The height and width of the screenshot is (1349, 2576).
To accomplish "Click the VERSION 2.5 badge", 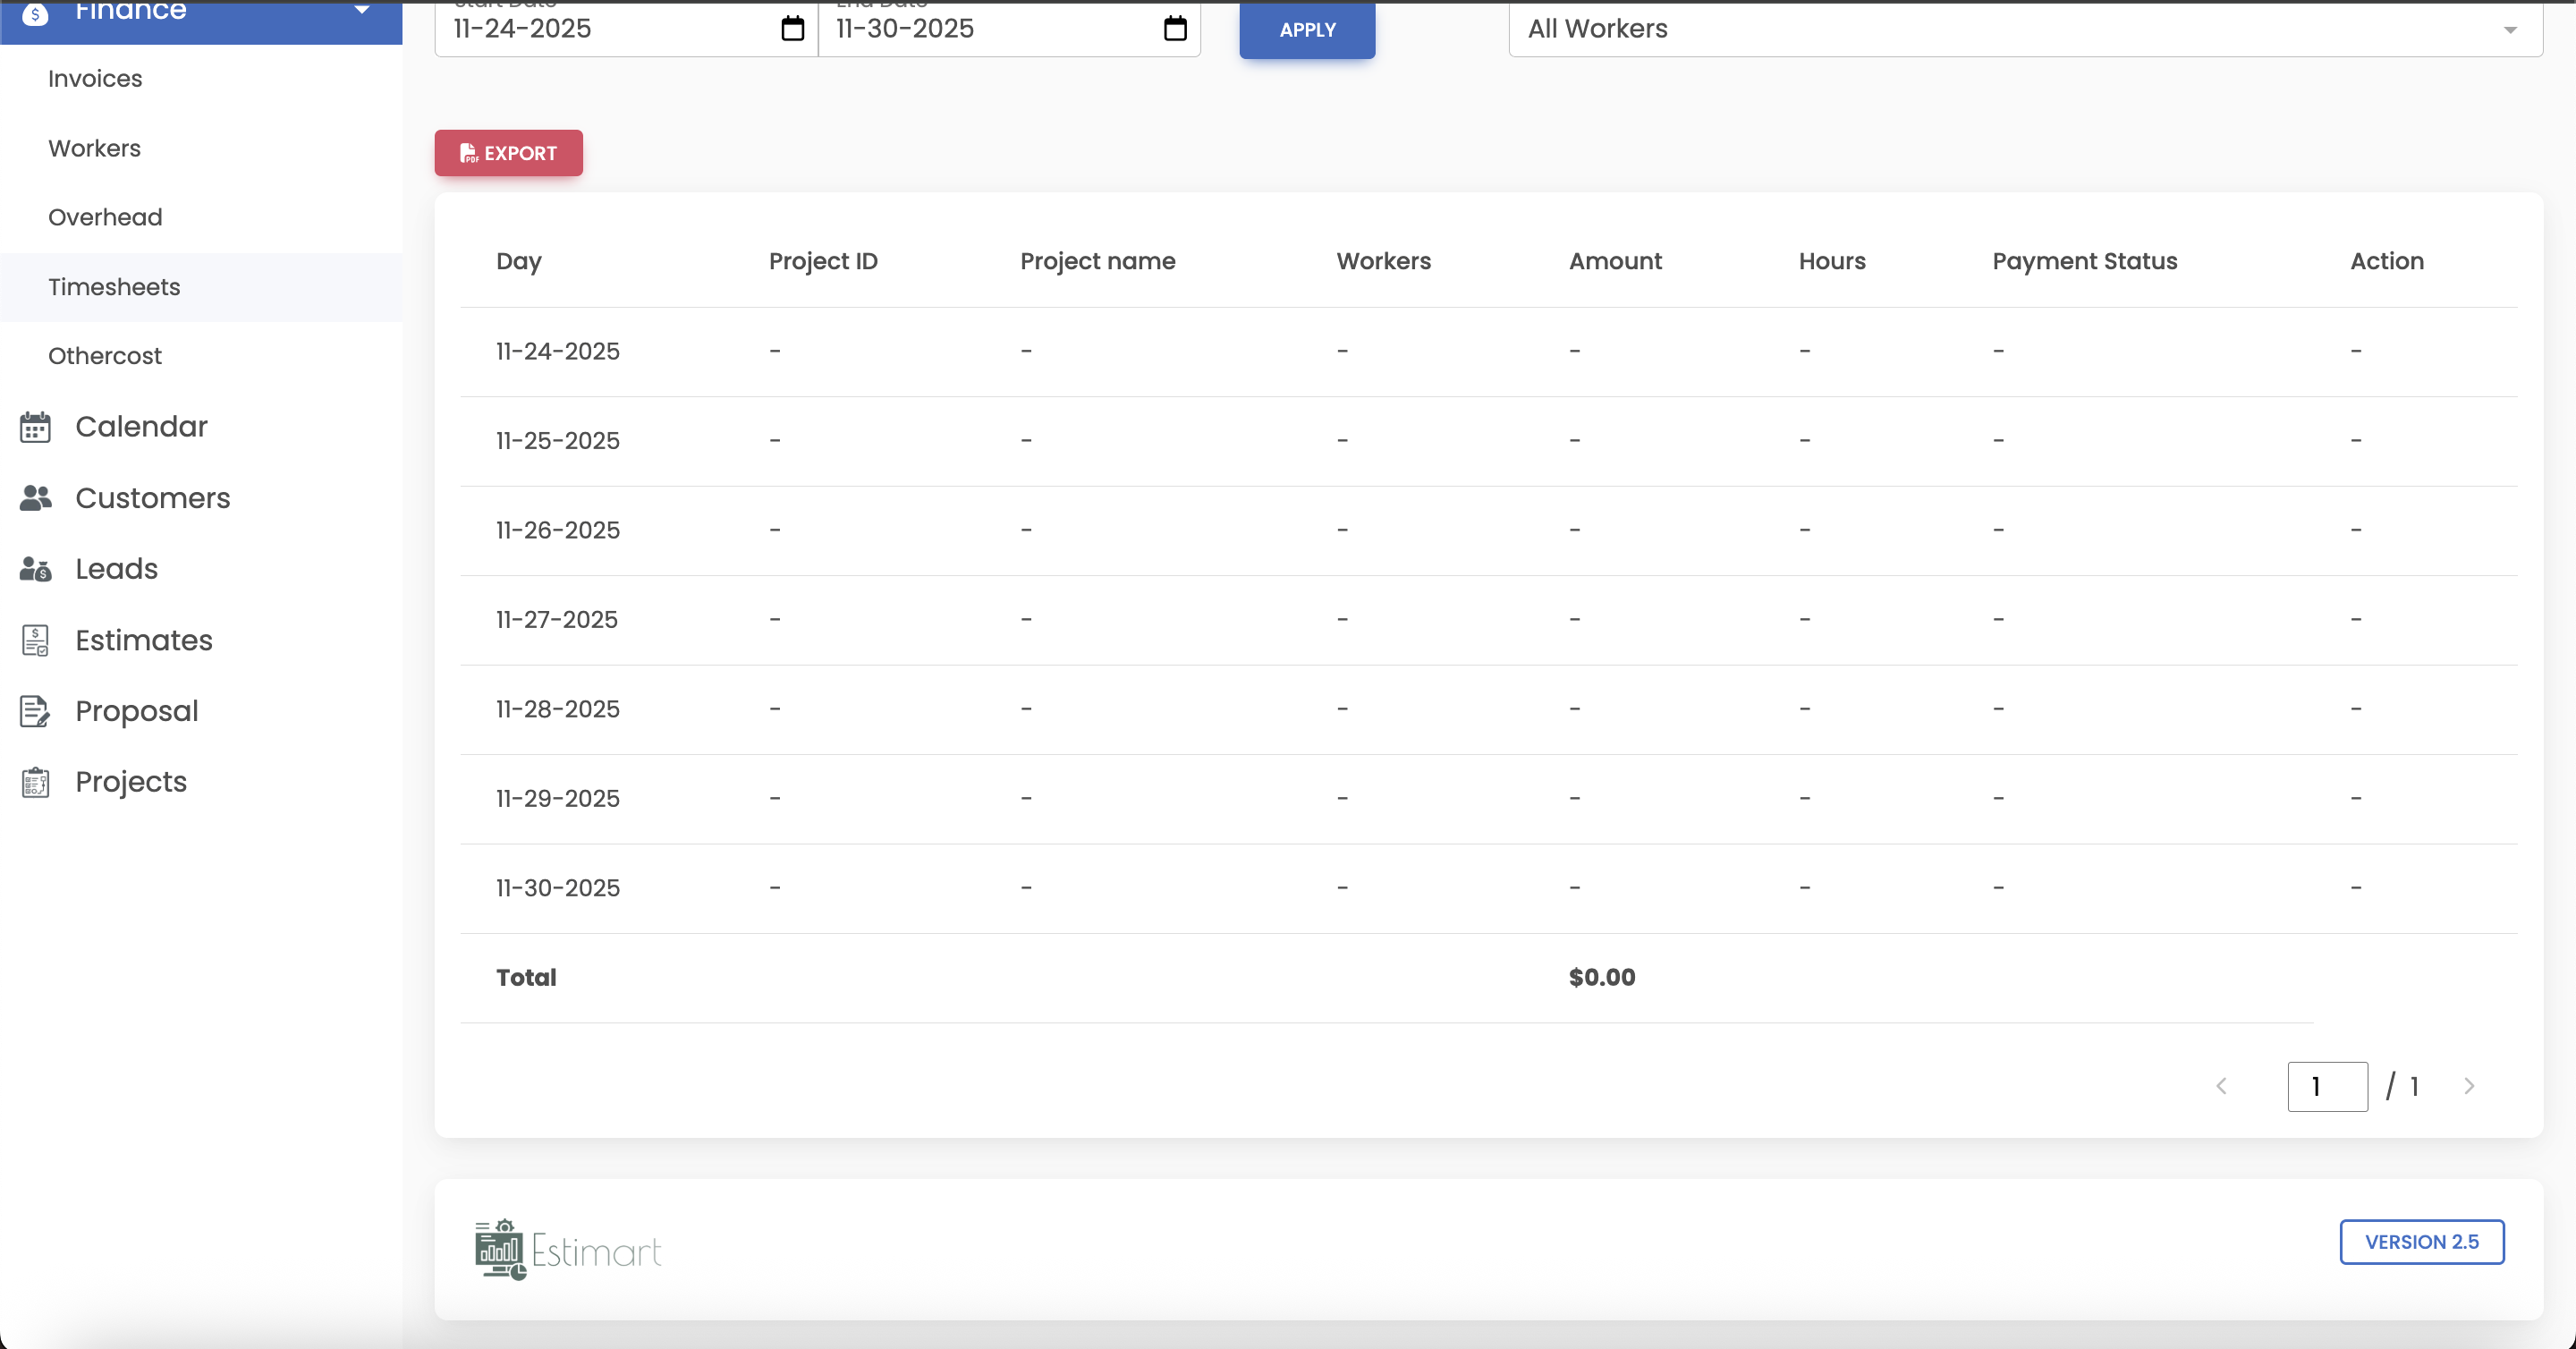I will tap(2421, 1242).
